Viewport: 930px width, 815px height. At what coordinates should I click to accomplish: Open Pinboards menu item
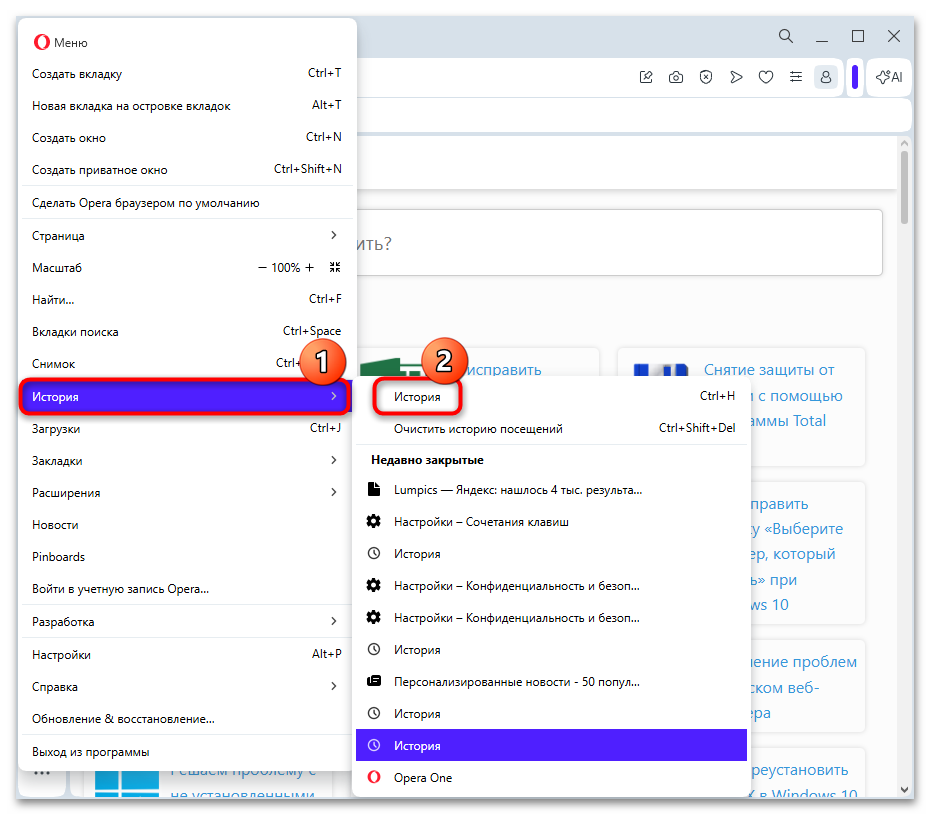click(187, 557)
